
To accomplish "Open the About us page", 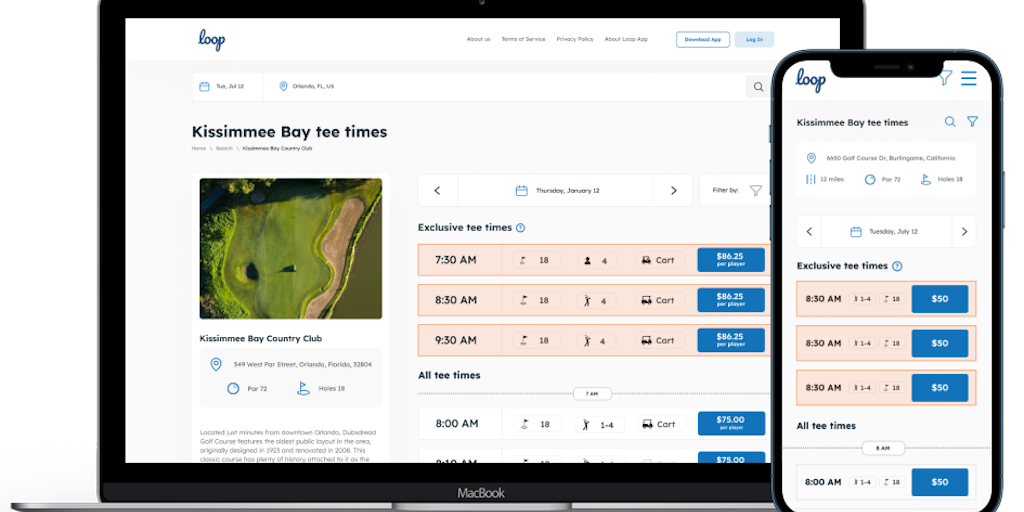I will point(478,39).
